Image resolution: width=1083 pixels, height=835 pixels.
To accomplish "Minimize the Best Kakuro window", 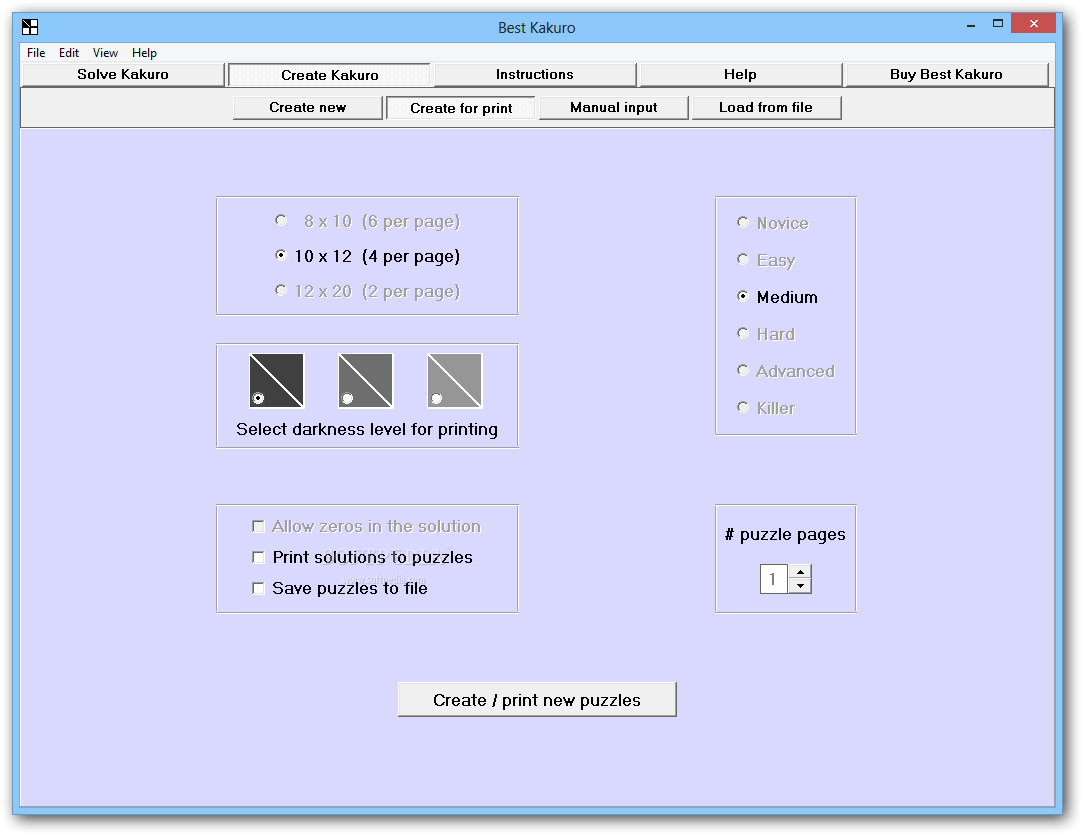I will 971,25.
